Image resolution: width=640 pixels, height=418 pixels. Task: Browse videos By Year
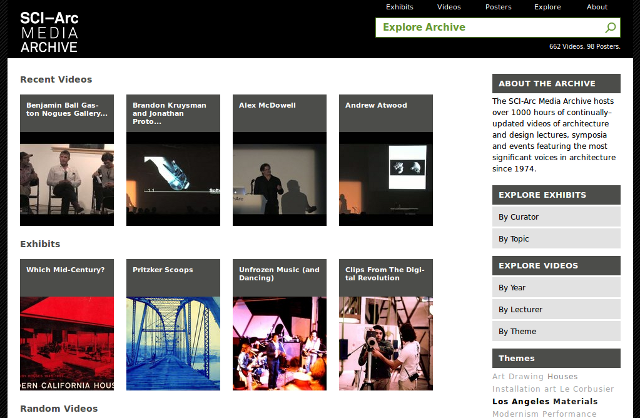(556, 288)
